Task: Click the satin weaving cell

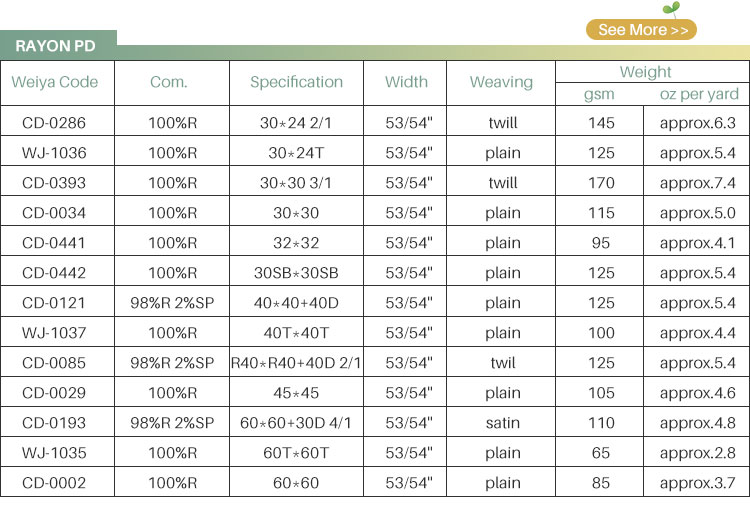Action: click(x=502, y=423)
